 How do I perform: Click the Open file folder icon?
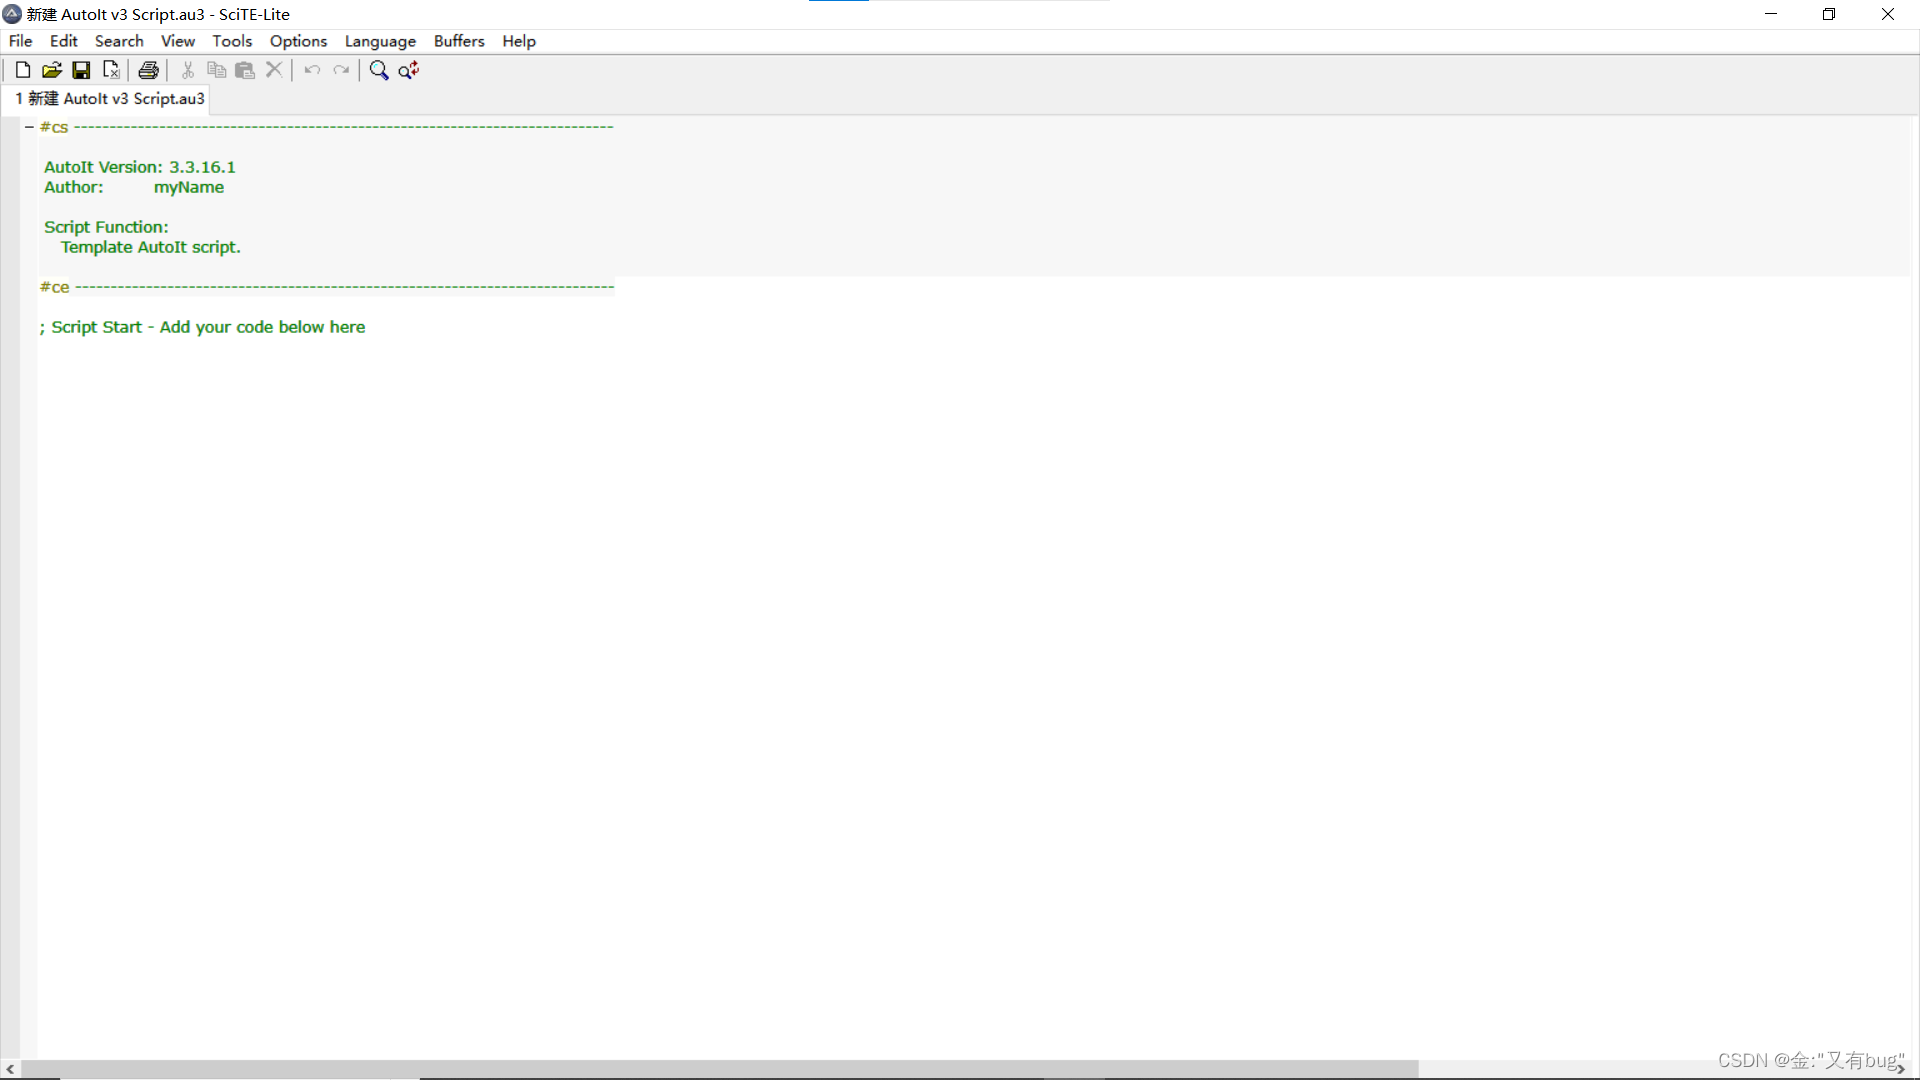pyautogui.click(x=52, y=70)
